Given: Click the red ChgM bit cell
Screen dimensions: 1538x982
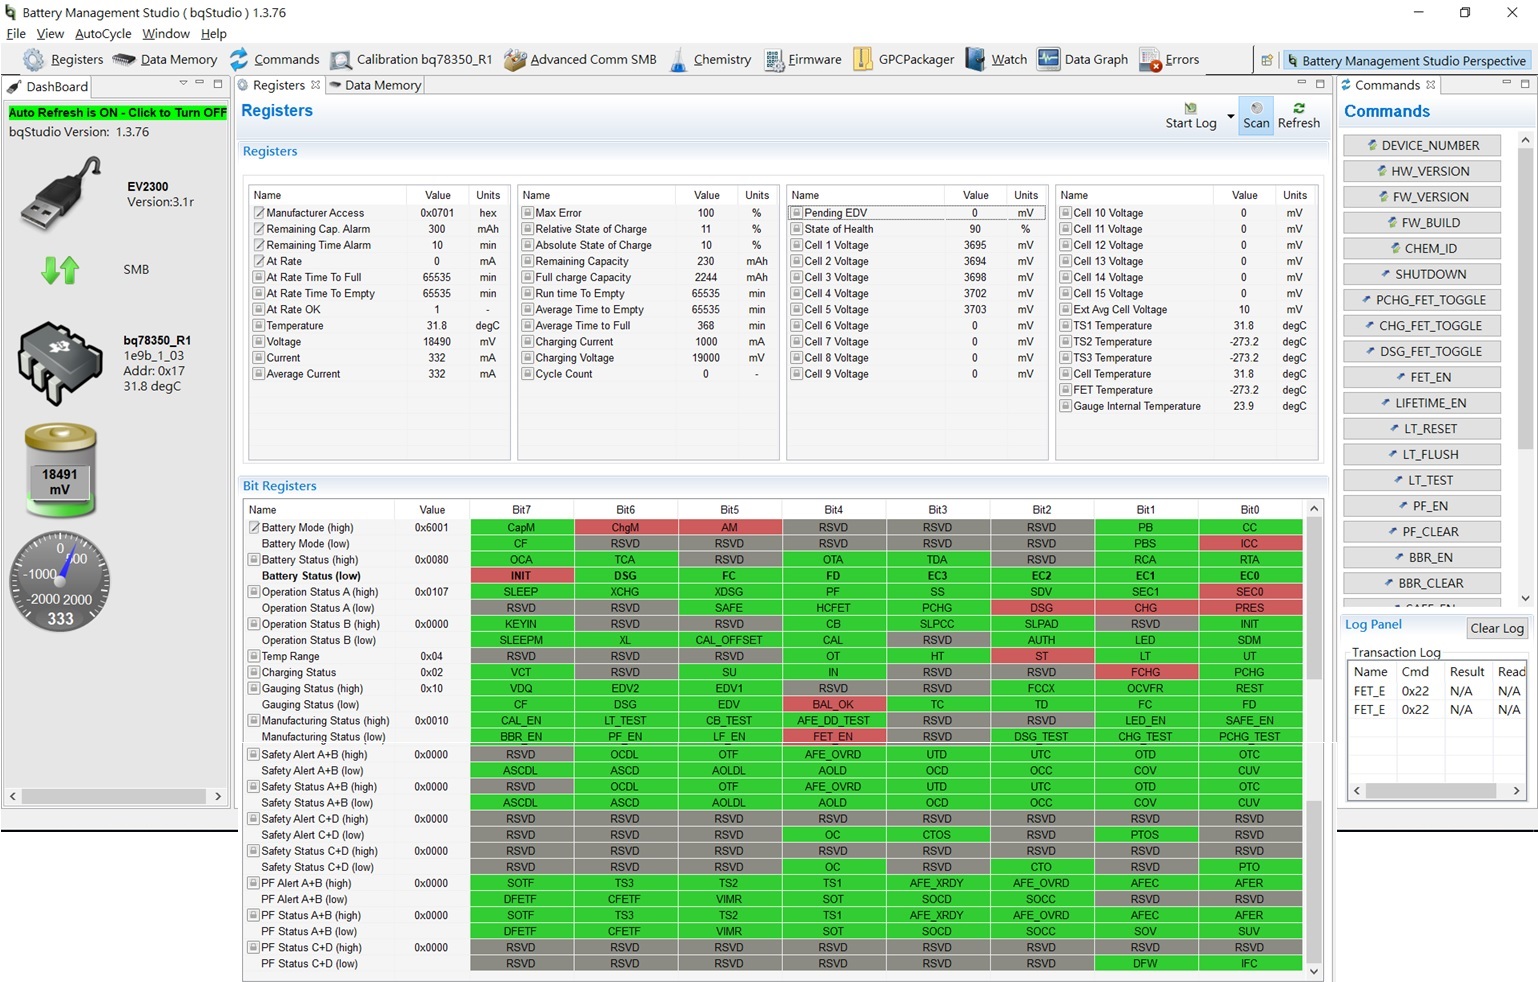Looking at the screenshot, I should [625, 528].
